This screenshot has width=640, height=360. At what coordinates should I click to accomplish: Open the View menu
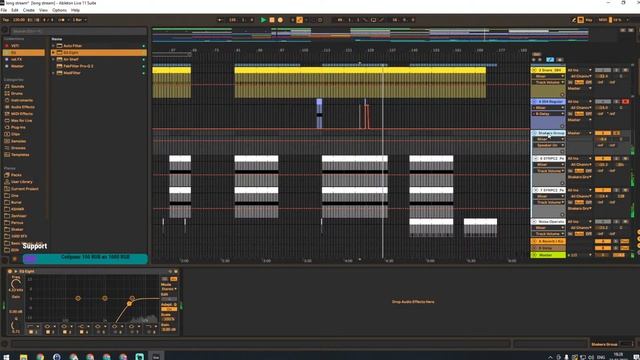coord(43,10)
